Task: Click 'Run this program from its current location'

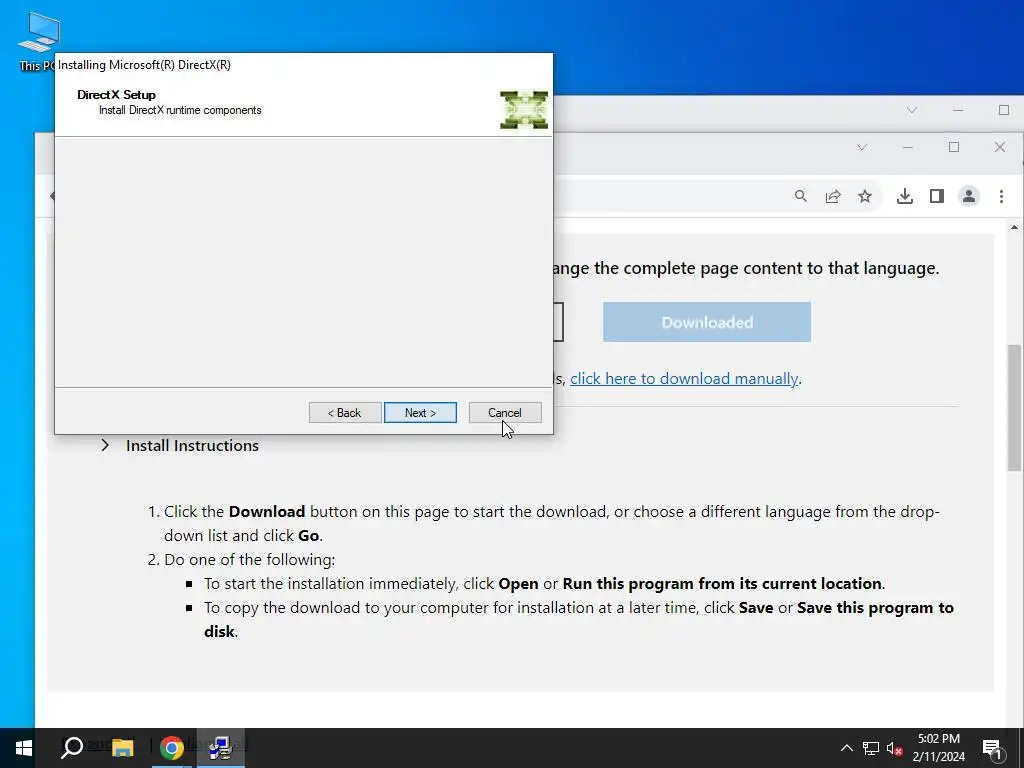Action: point(722,583)
